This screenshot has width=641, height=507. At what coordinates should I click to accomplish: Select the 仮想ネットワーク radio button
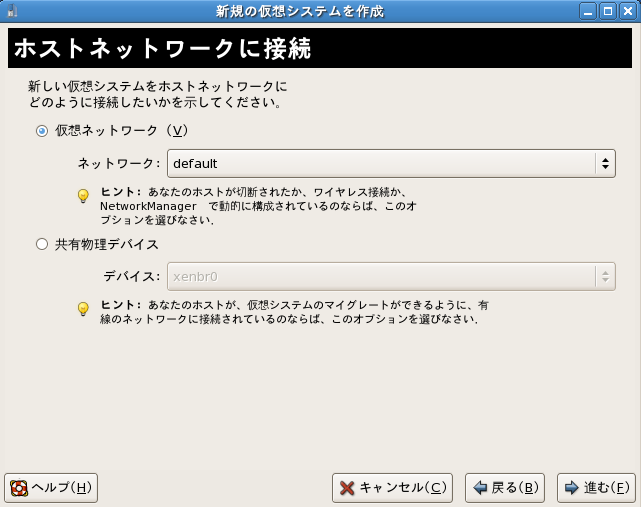click(x=42, y=131)
